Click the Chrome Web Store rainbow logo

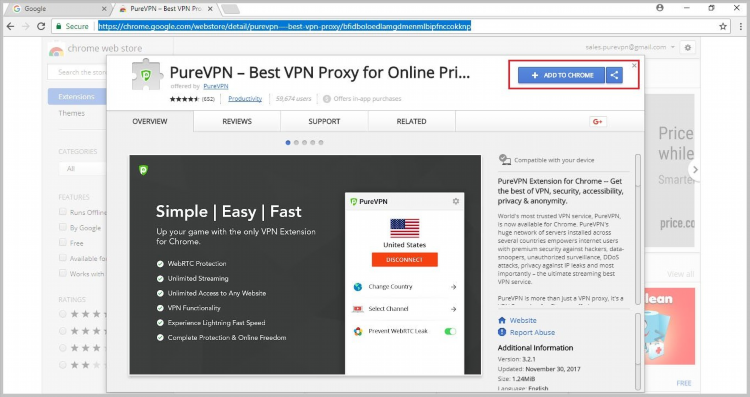pyautogui.click(x=56, y=50)
